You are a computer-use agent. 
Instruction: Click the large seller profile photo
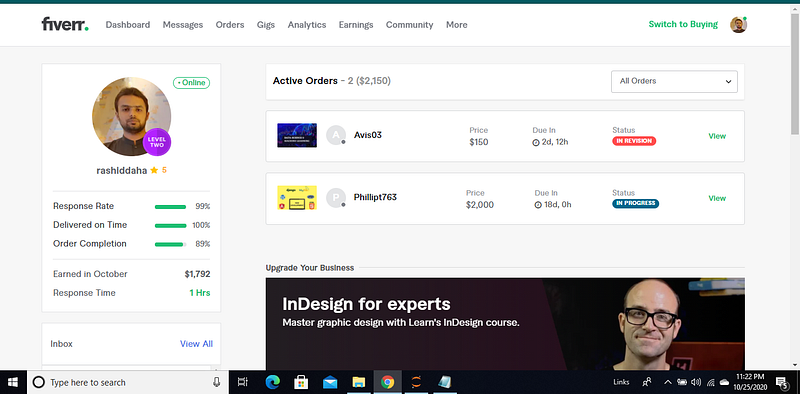tap(131, 116)
